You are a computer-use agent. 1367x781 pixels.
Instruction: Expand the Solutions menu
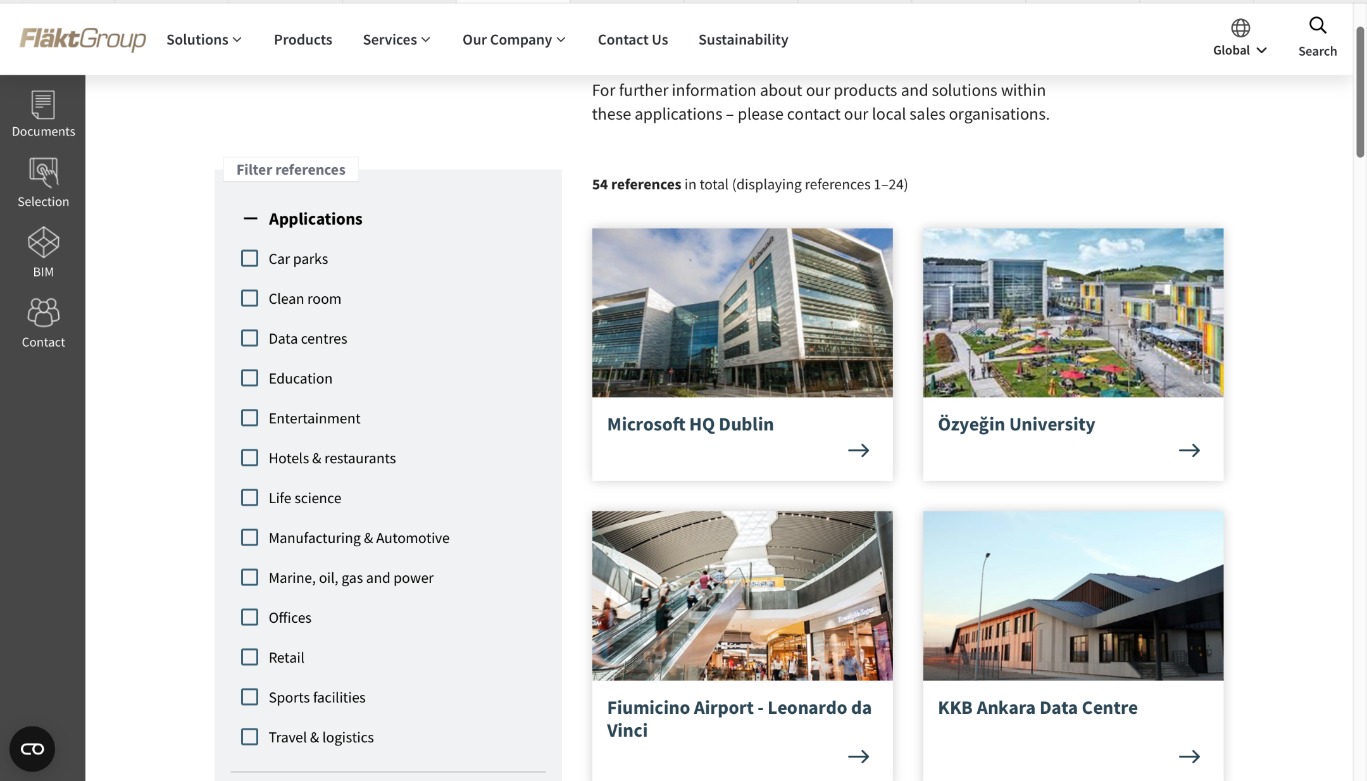(204, 40)
